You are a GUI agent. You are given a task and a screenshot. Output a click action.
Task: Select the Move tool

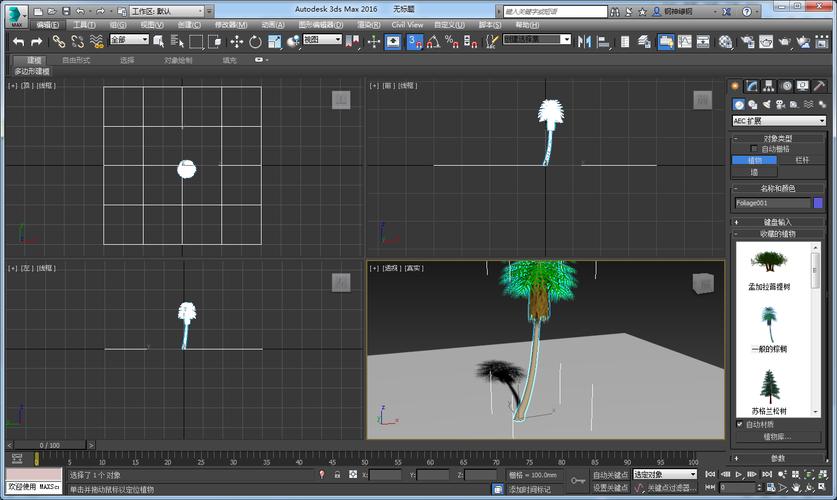pos(236,41)
